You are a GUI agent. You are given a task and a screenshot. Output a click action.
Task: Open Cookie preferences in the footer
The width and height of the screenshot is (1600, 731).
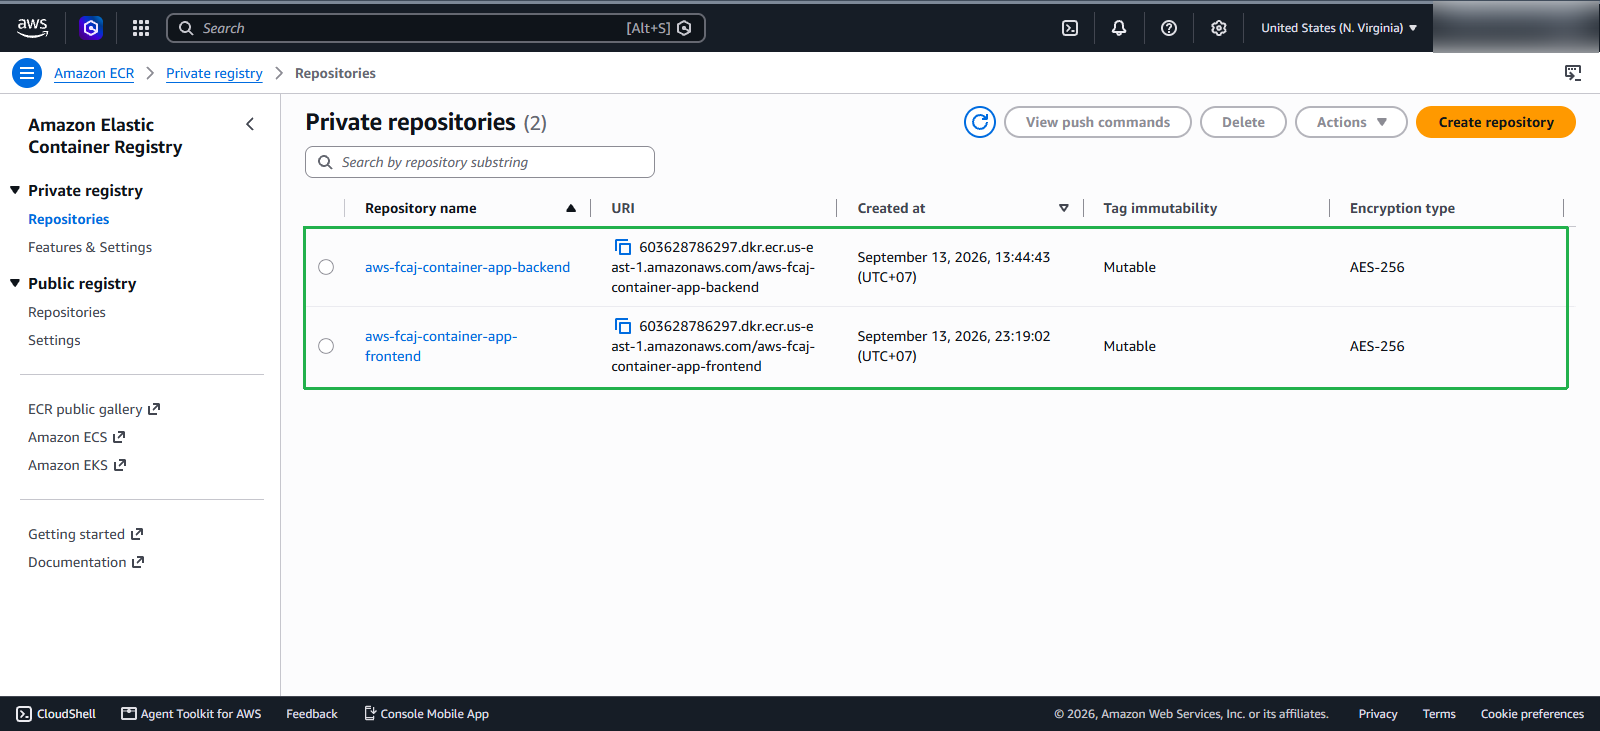coord(1532,714)
